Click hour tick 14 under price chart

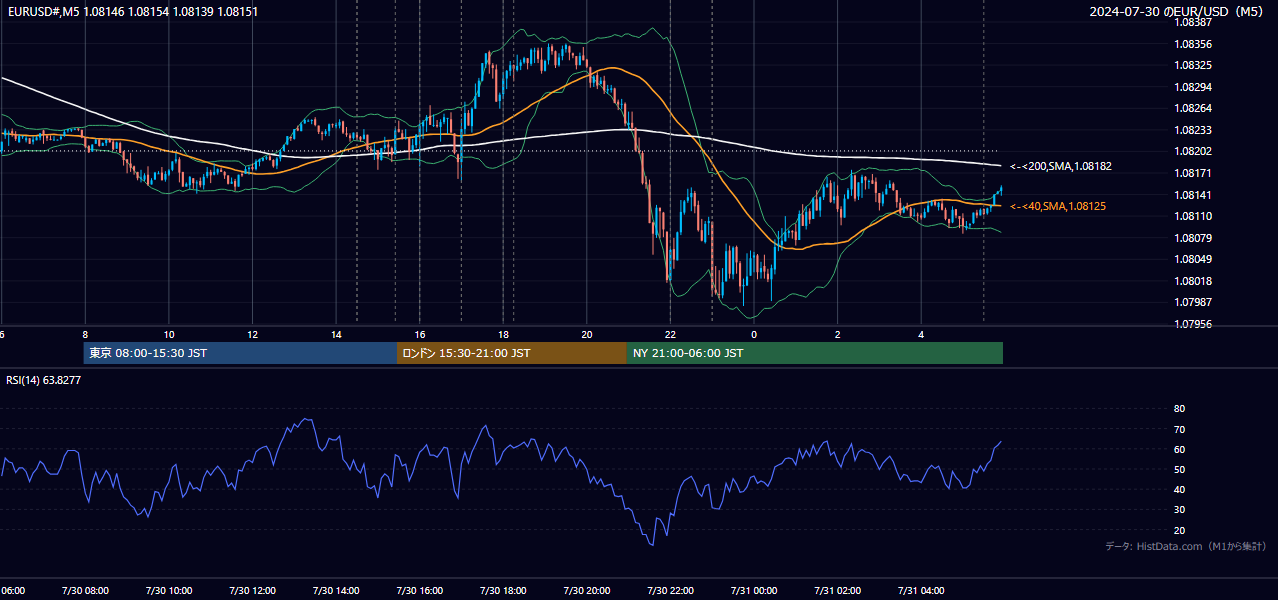[336, 335]
